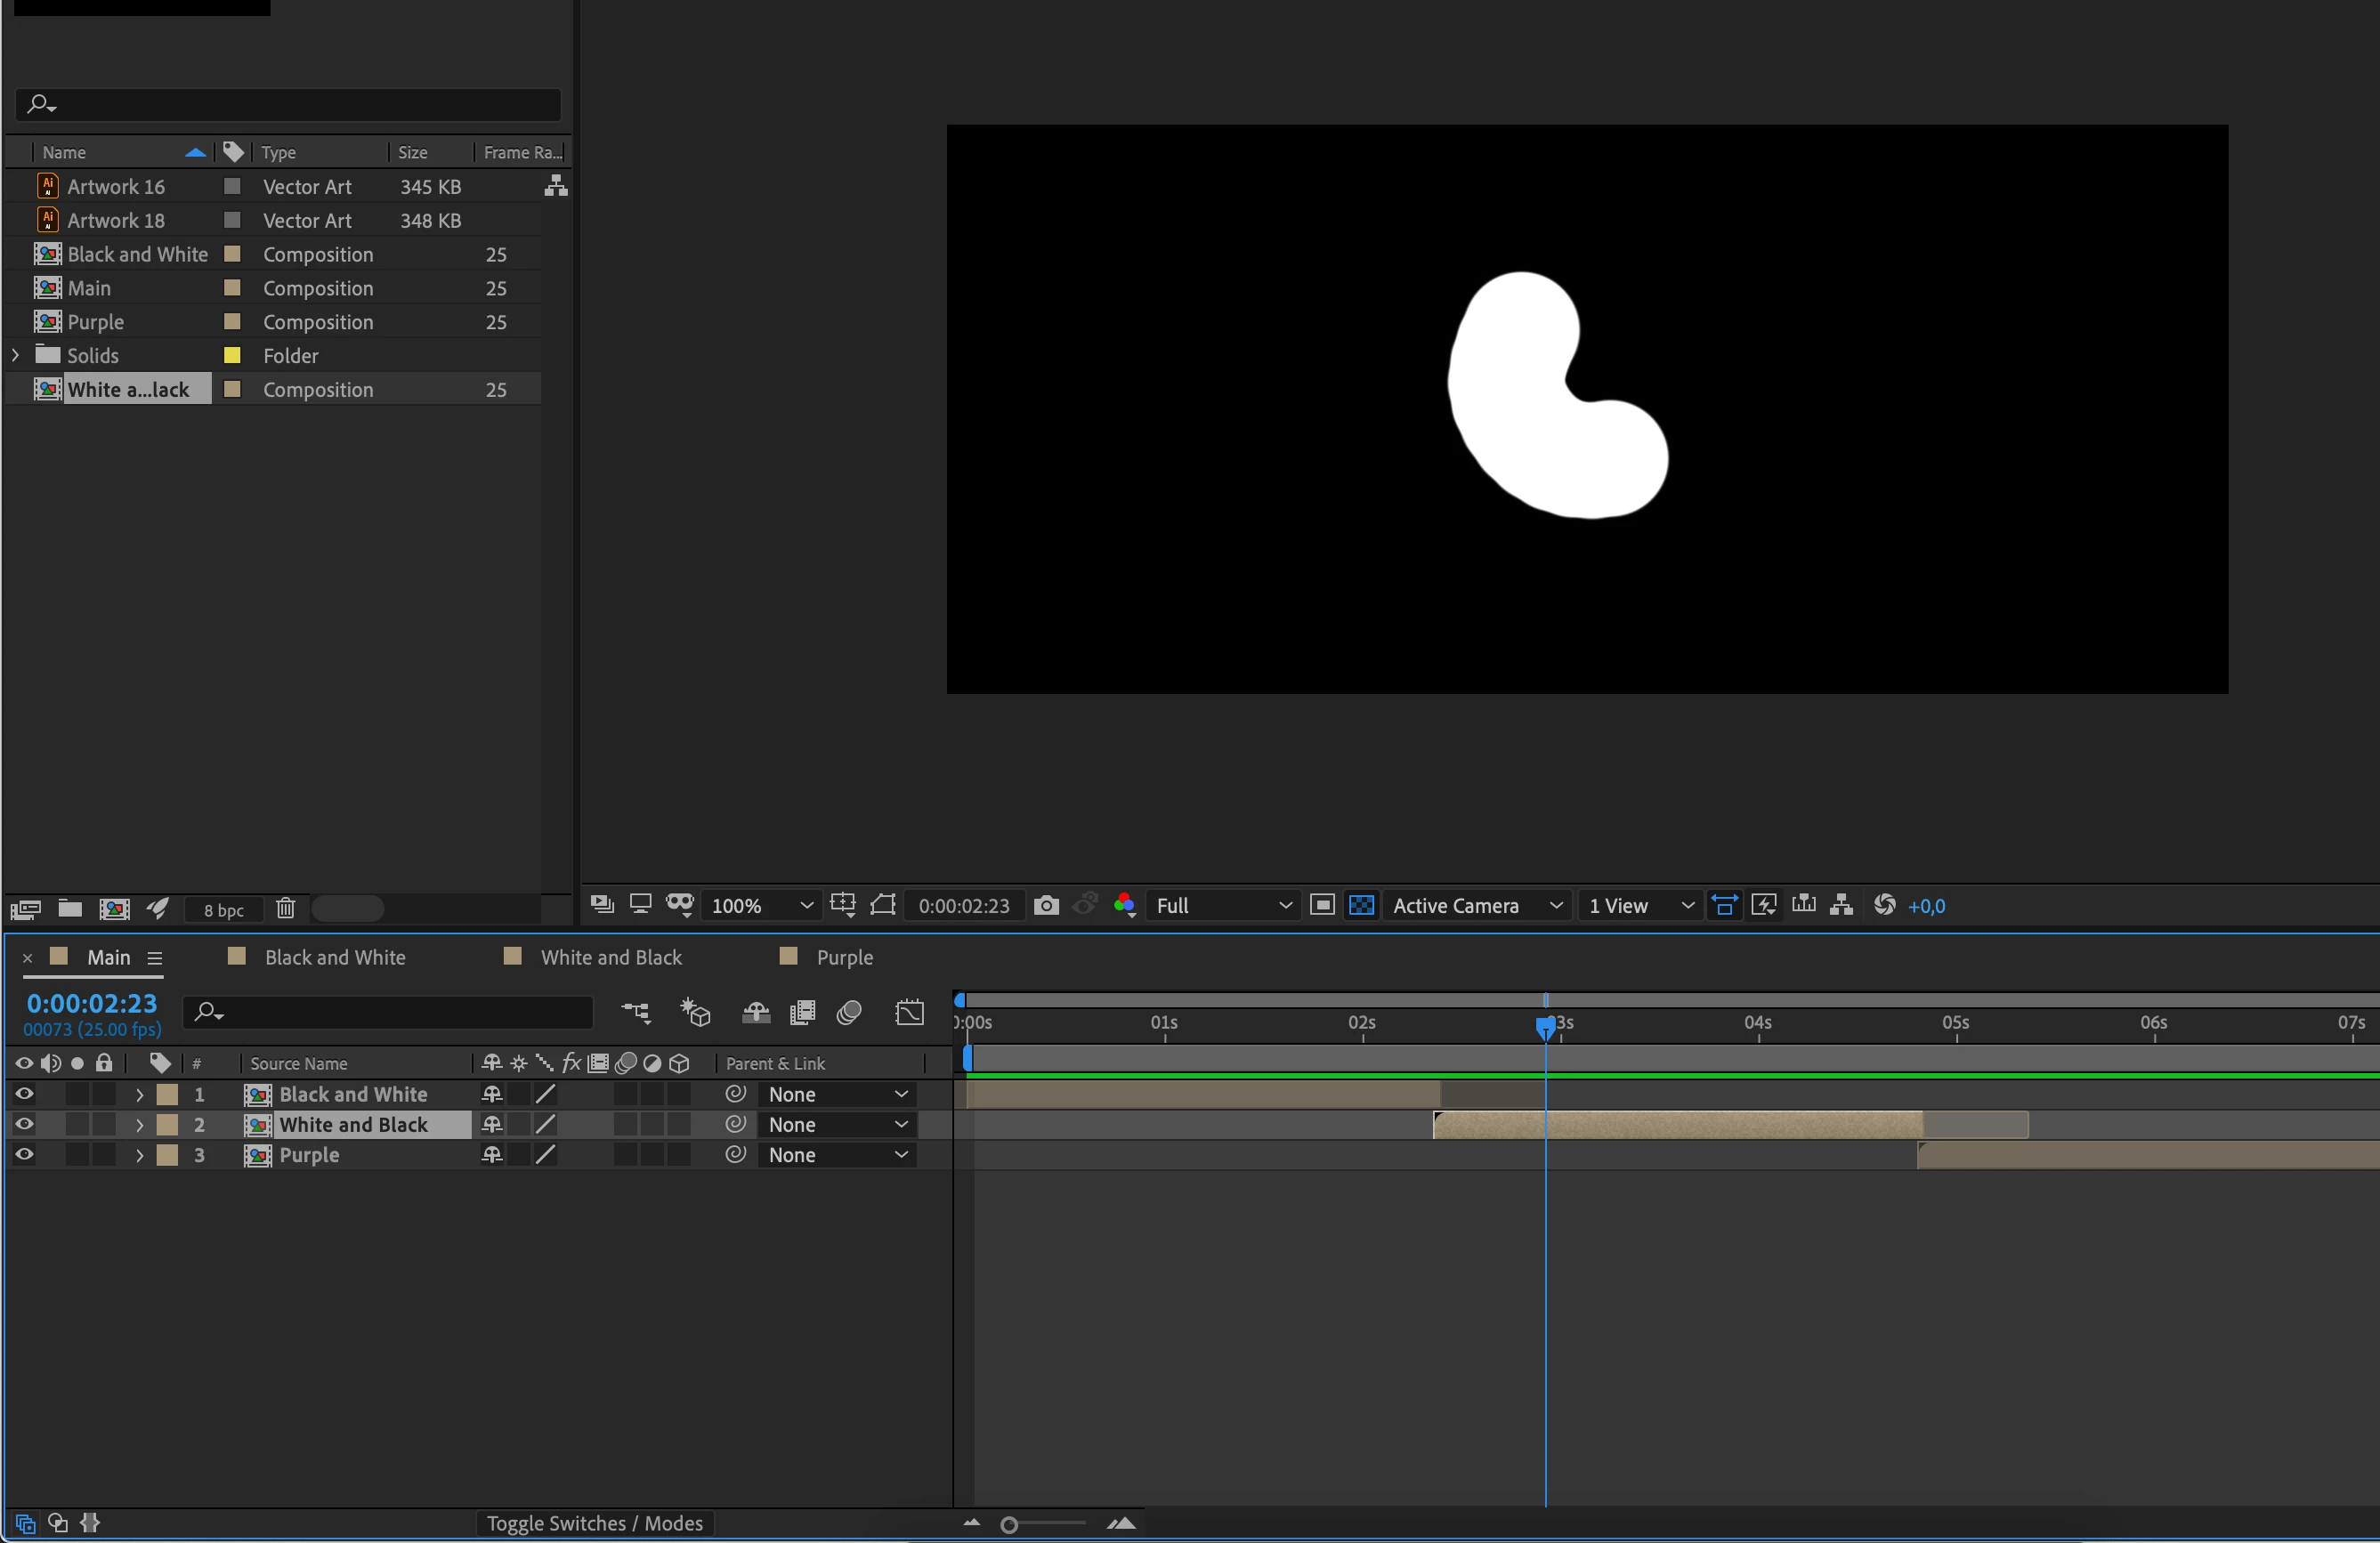Screen dimensions: 2380x1543
Task: Hide the Purple layer eye toggle
Action: click(x=24, y=1154)
